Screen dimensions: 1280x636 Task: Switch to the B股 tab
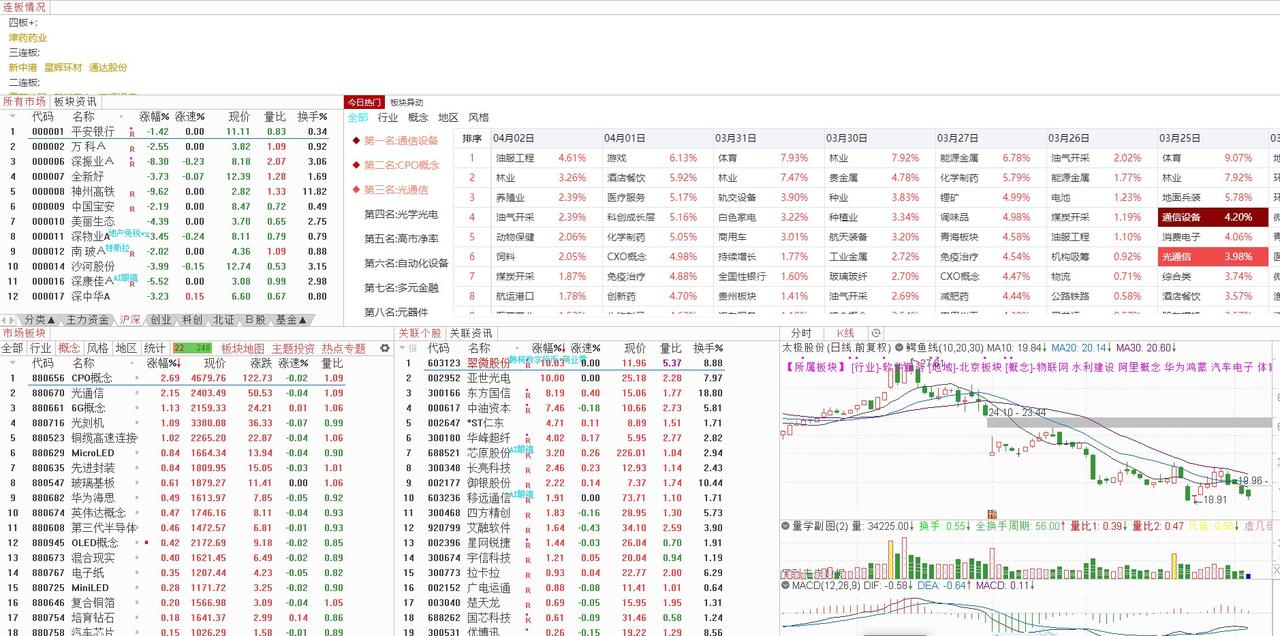point(255,320)
